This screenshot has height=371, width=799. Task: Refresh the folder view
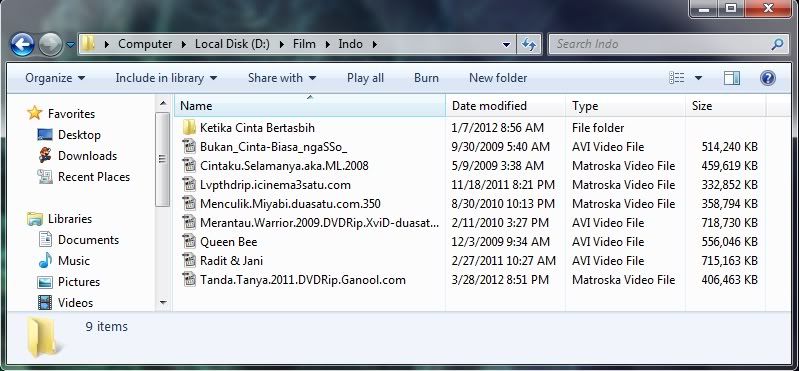[529, 45]
